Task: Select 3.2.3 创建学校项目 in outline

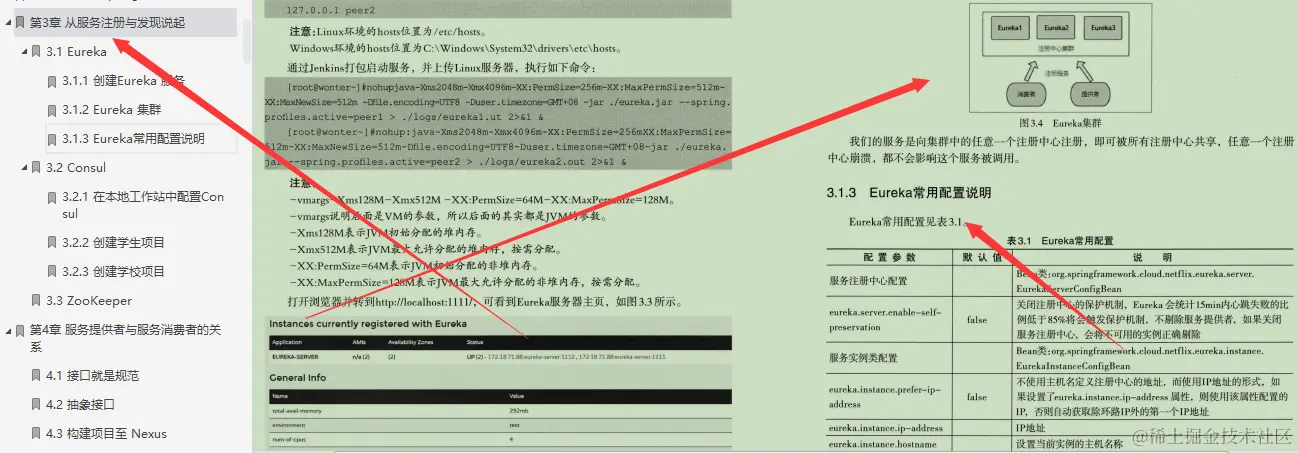Action: point(113,272)
